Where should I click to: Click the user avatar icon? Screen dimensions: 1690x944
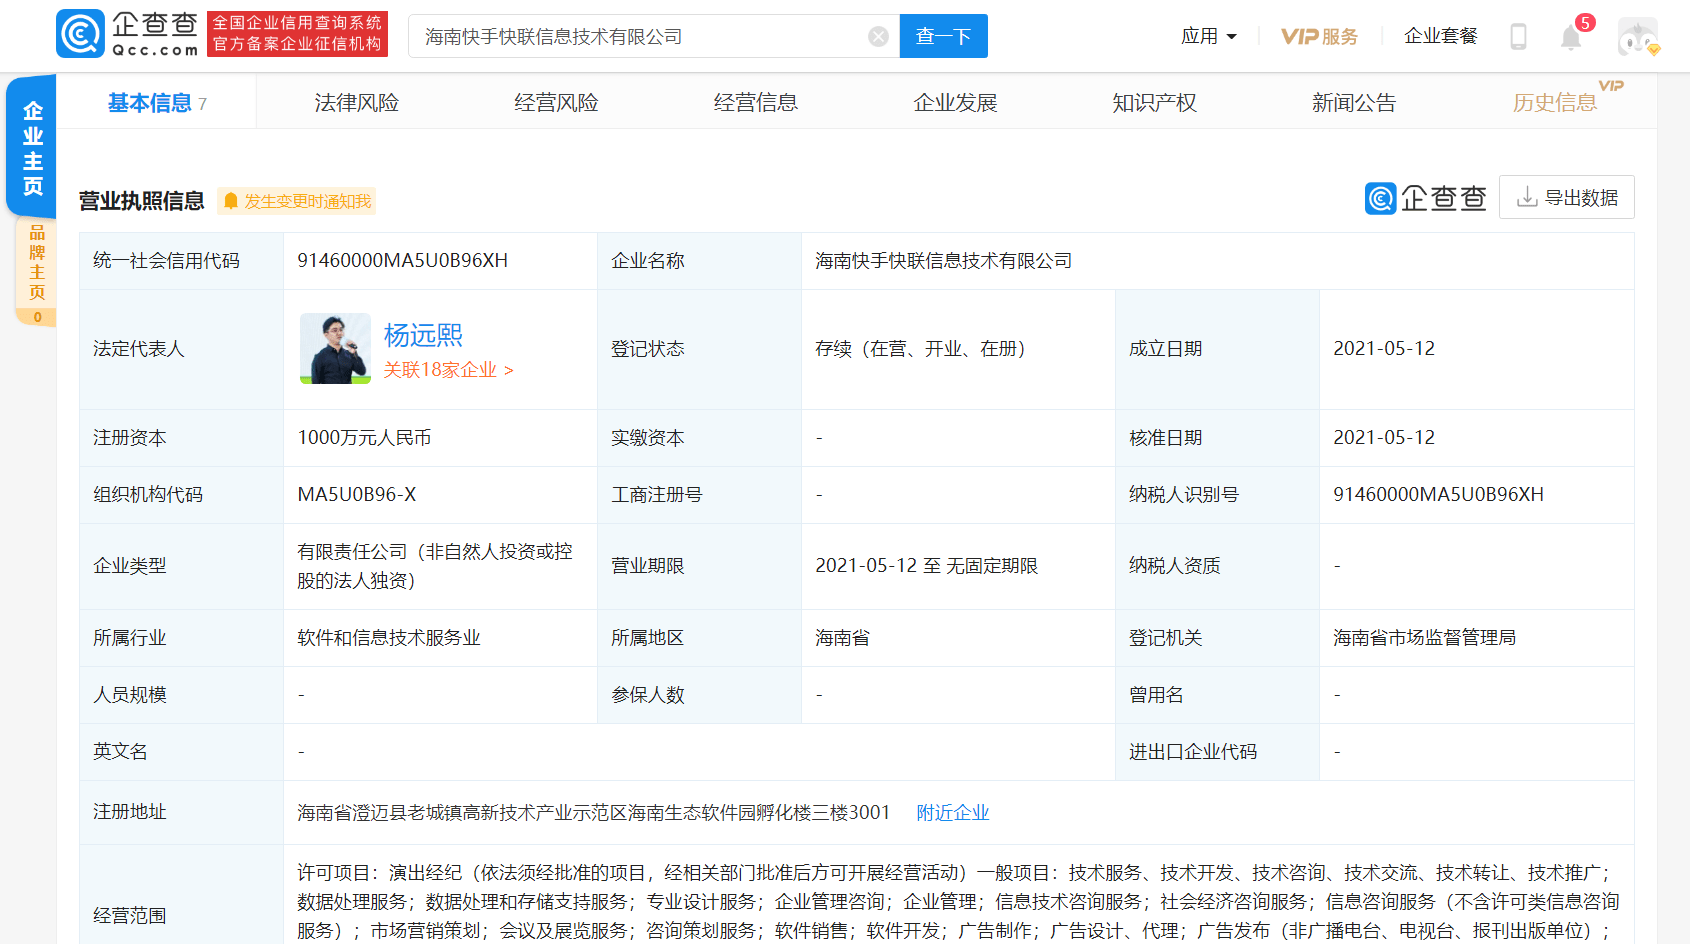point(1637,38)
